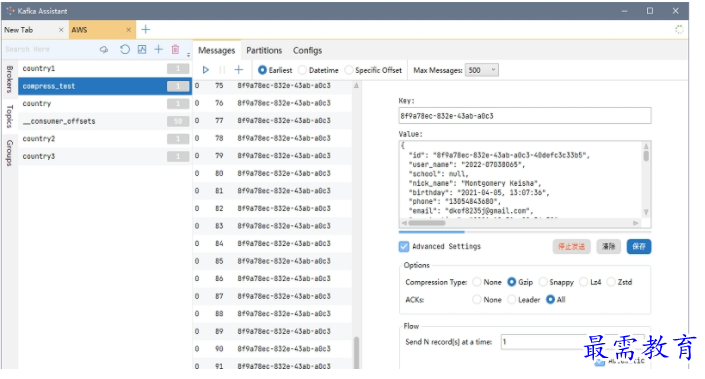Viewport: 705px width, 379px height.
Task: Delete topic using trash icon
Action: 175,49
